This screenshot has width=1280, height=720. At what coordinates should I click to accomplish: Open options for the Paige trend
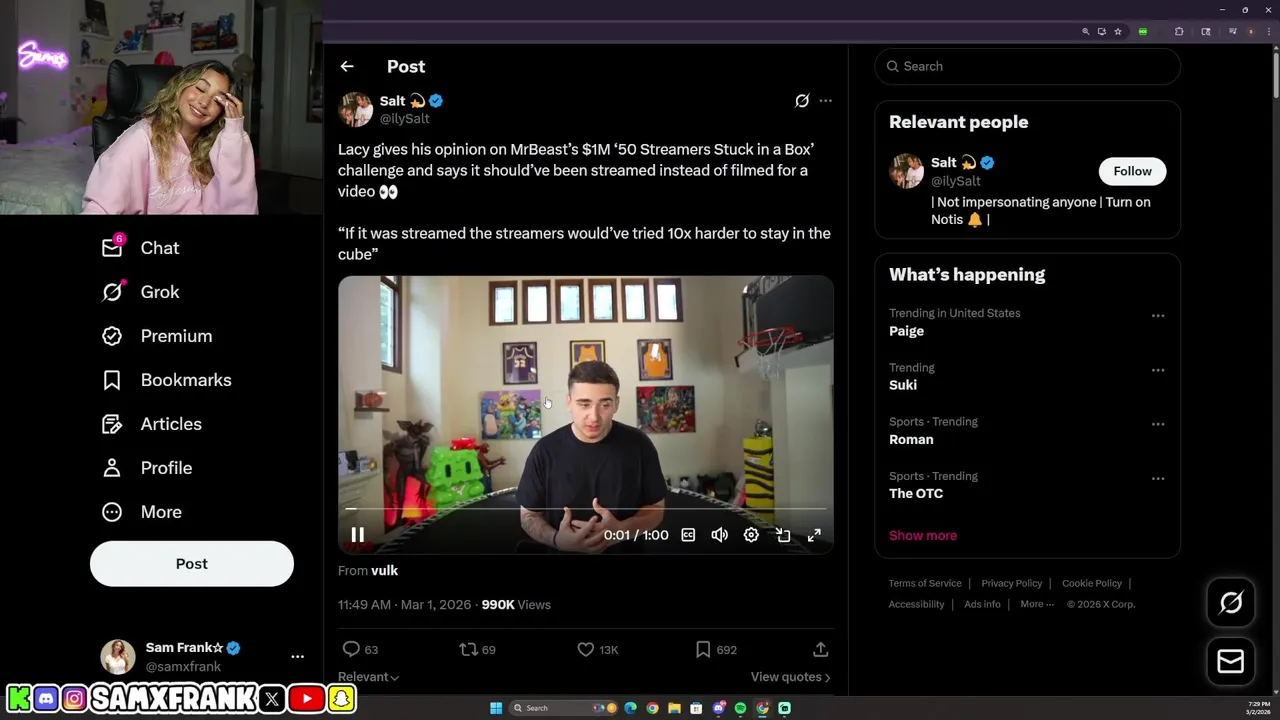[1158, 316]
